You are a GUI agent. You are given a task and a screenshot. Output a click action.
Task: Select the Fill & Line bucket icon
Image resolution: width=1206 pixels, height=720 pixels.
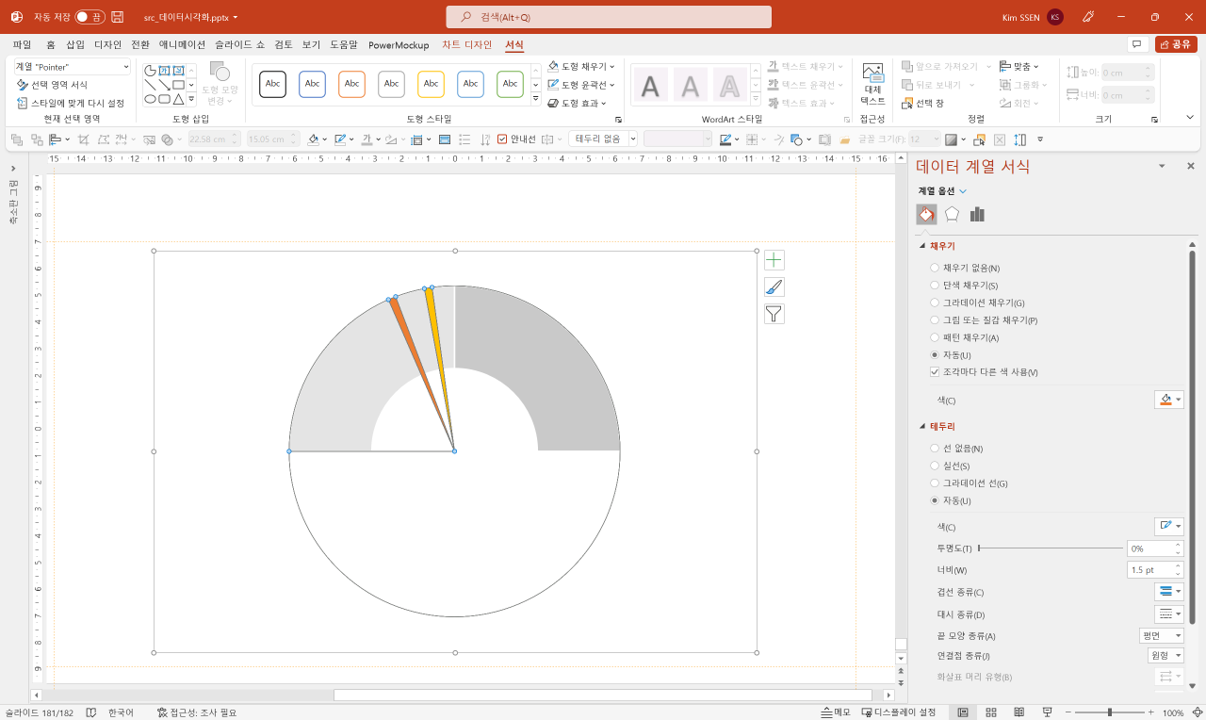click(x=927, y=214)
